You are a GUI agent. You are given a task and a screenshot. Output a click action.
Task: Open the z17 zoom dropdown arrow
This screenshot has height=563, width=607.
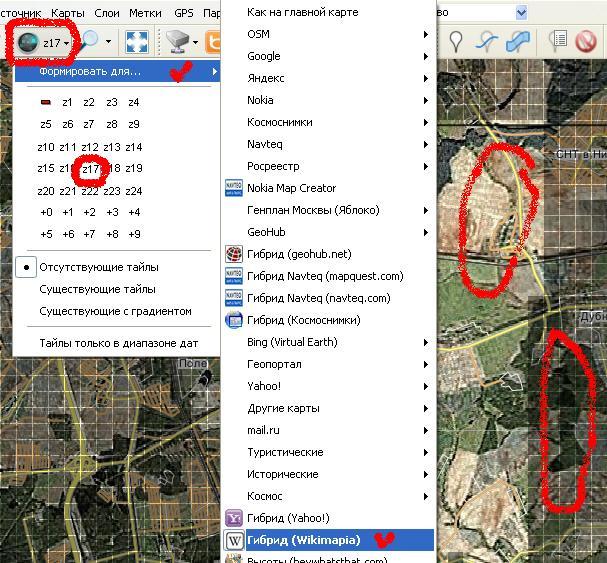67,43
